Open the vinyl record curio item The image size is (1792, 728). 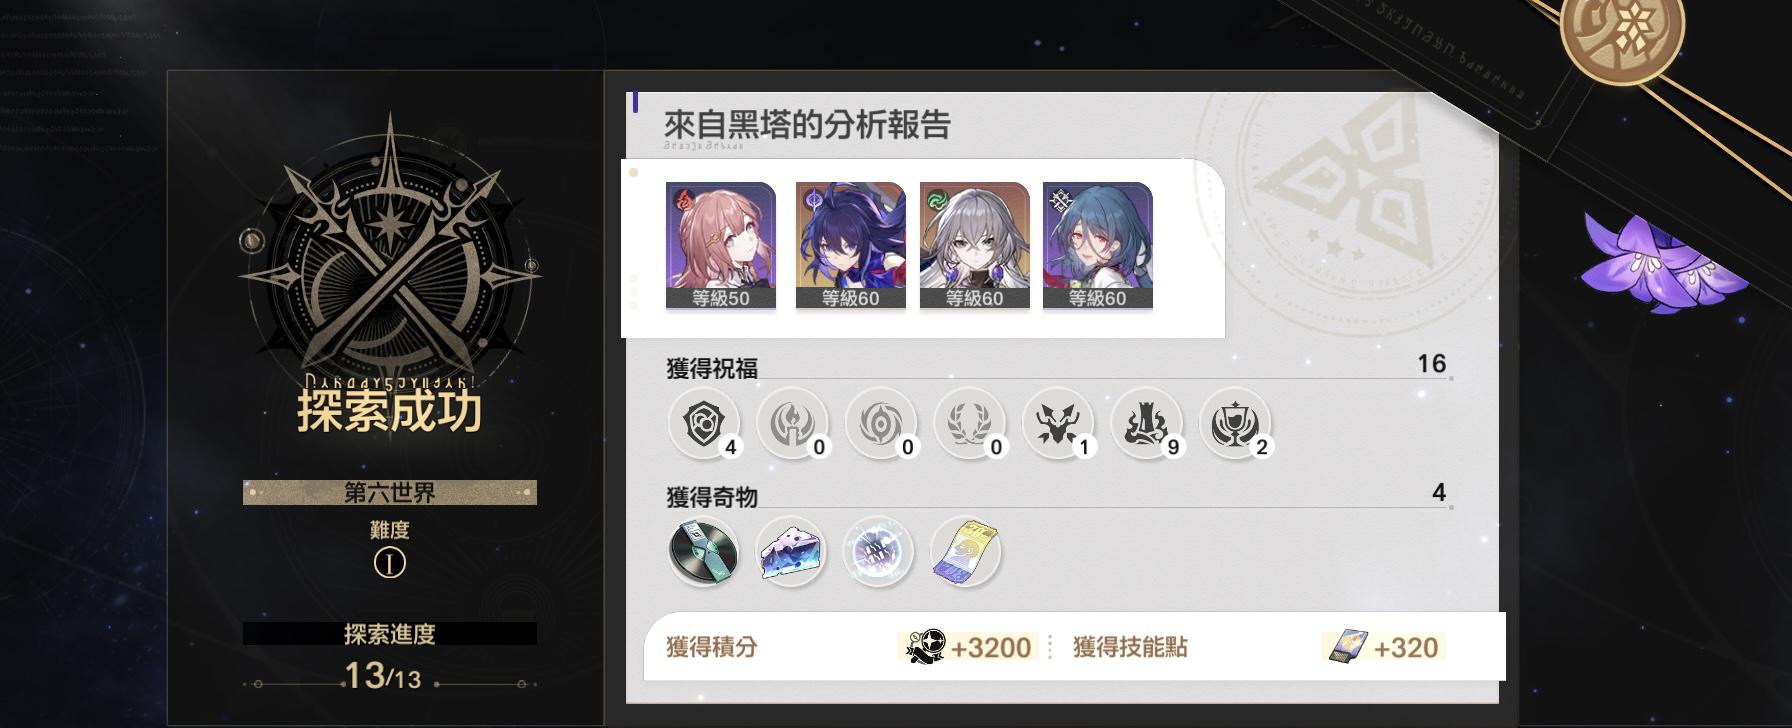704,552
